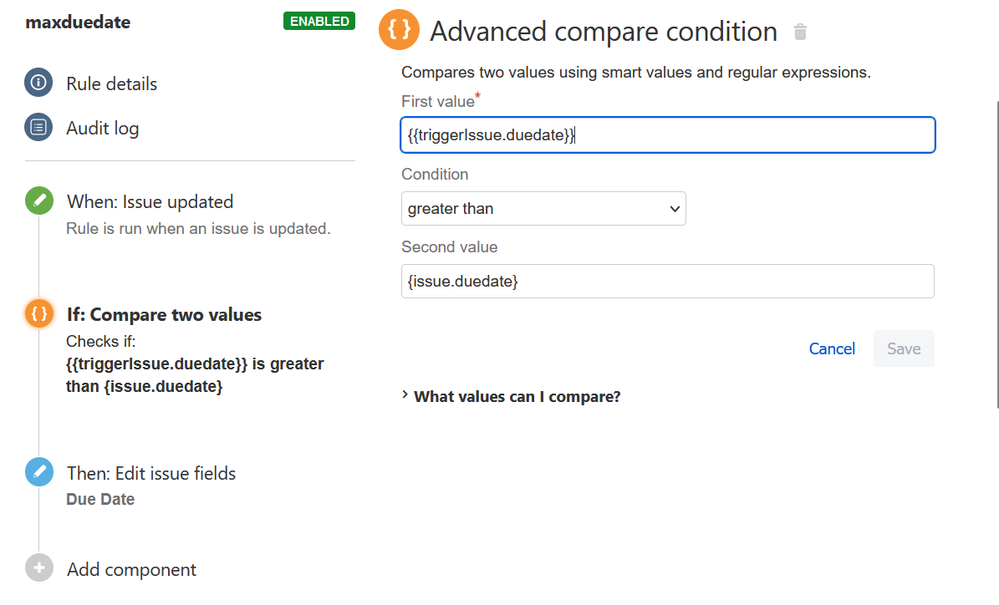The width and height of the screenshot is (999, 605).
Task: Click the trash icon to delete condition
Action: pyautogui.click(x=799, y=32)
